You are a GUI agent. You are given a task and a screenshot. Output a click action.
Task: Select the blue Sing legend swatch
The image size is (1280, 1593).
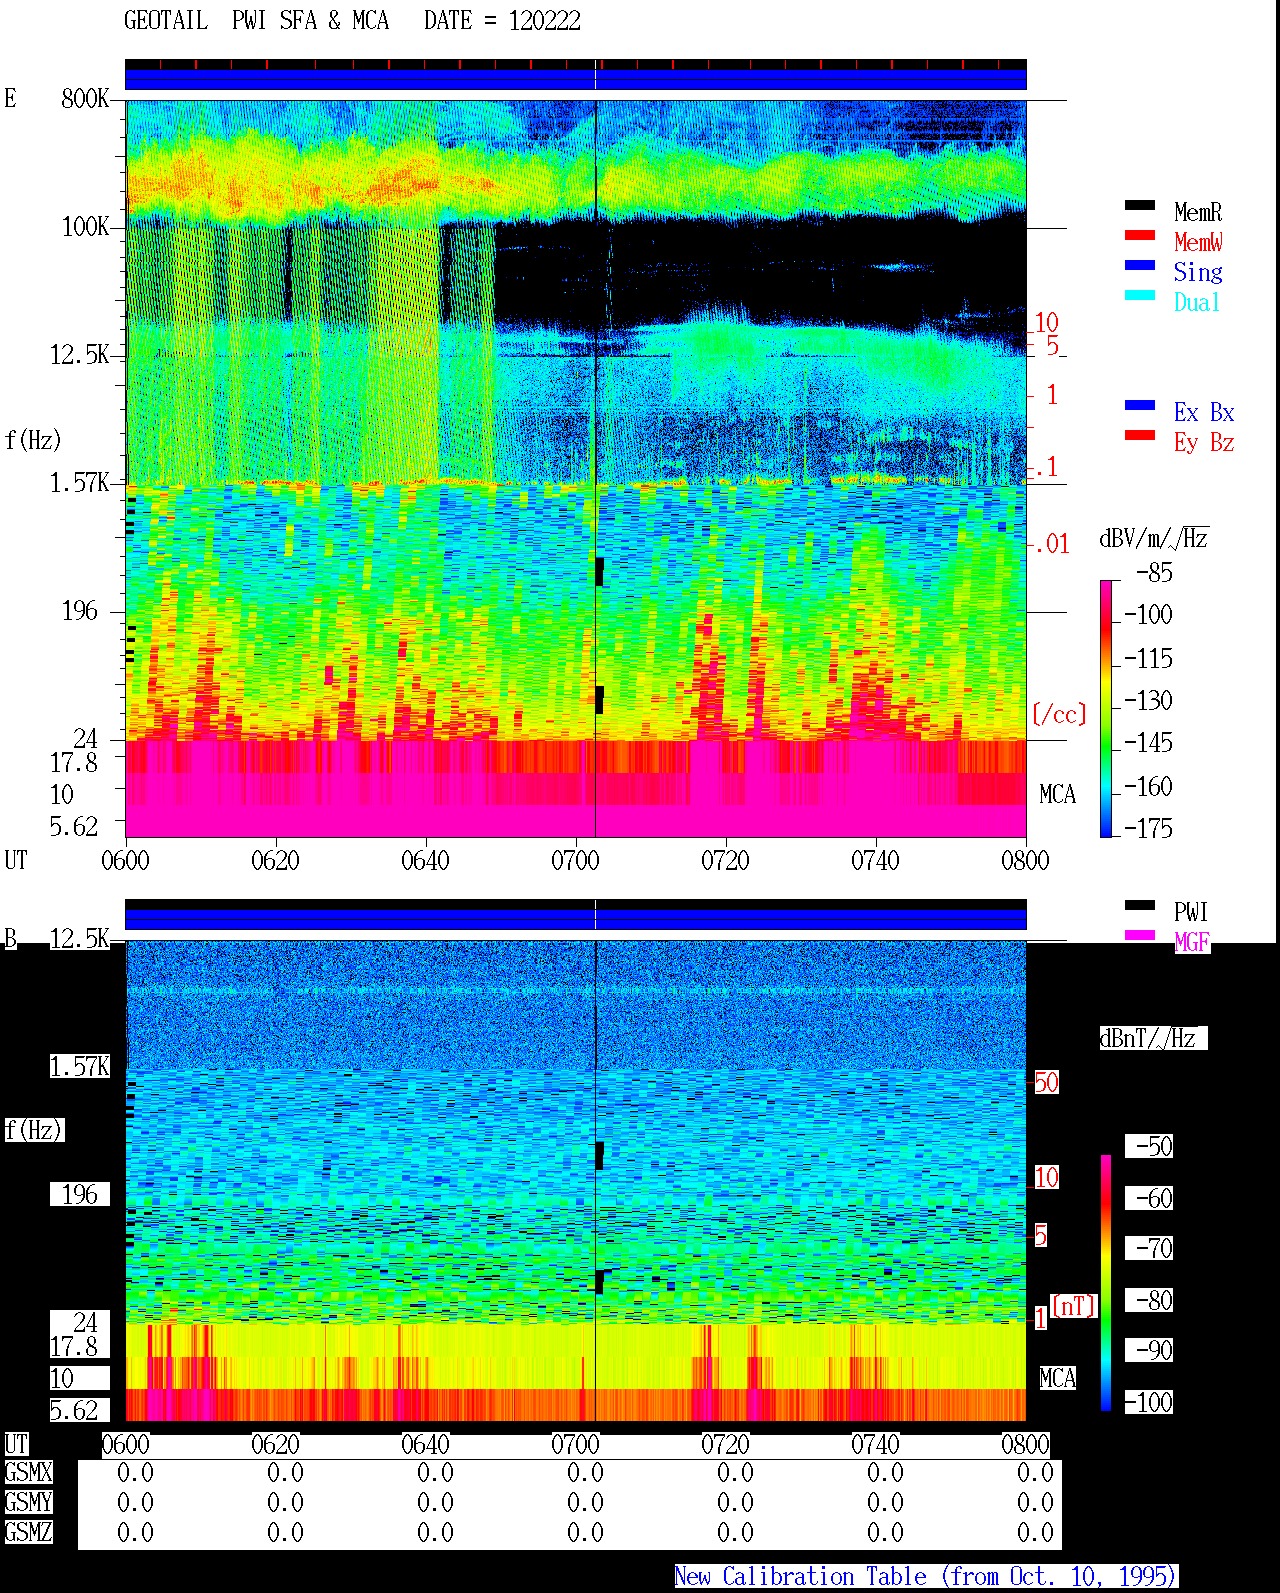pos(1140,265)
